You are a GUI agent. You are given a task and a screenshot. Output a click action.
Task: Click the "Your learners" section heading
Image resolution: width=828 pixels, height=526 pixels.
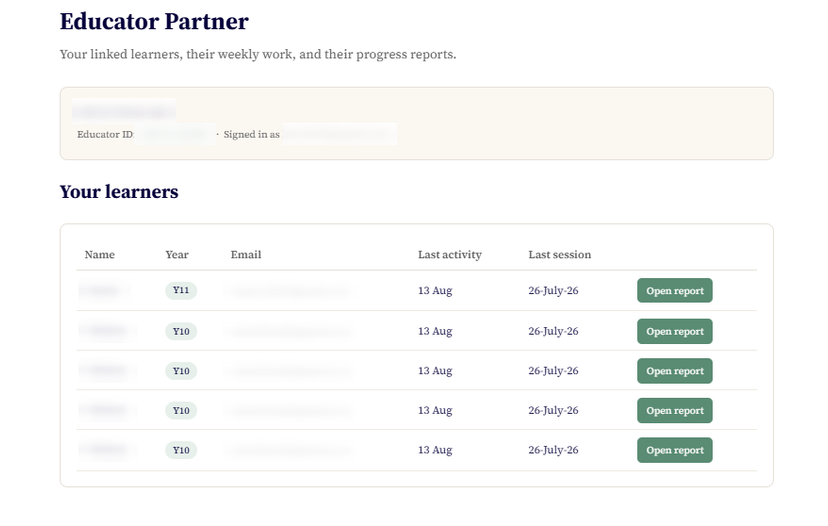point(119,192)
